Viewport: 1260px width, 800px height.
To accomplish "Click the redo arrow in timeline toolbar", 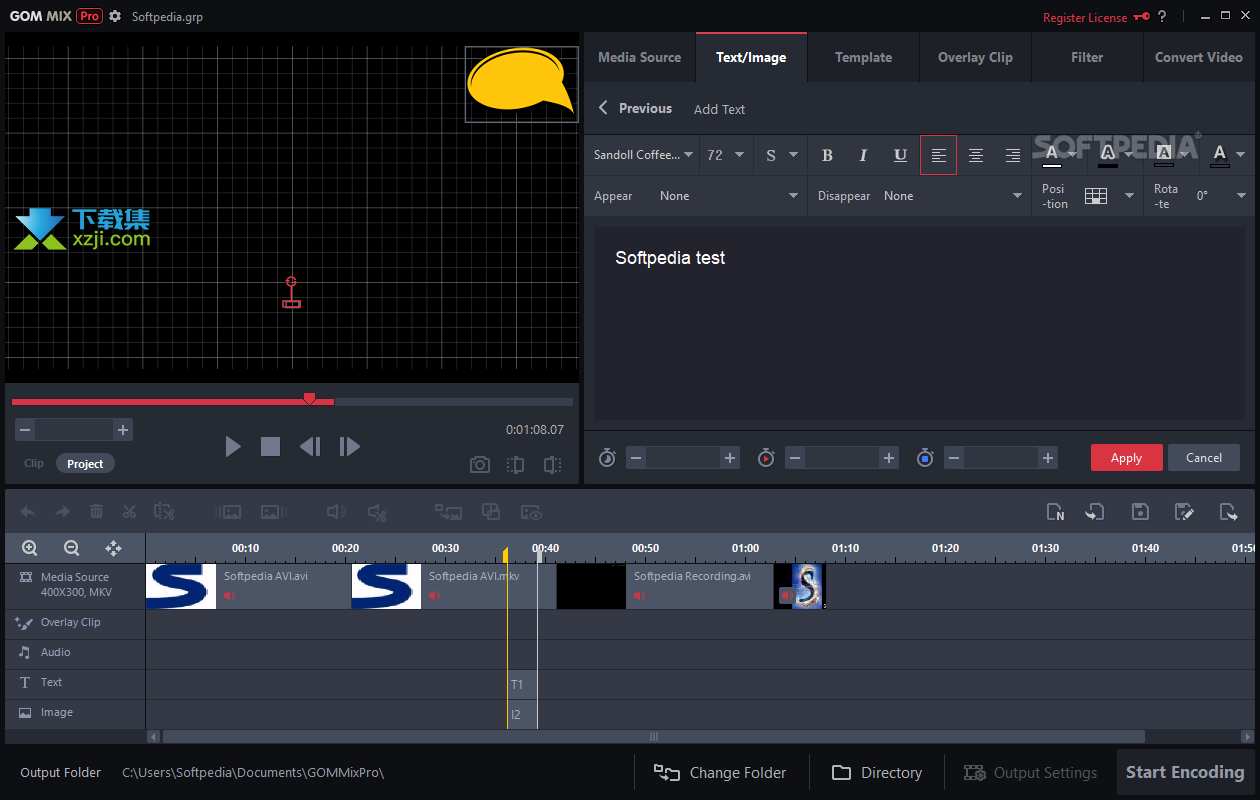I will (62, 512).
